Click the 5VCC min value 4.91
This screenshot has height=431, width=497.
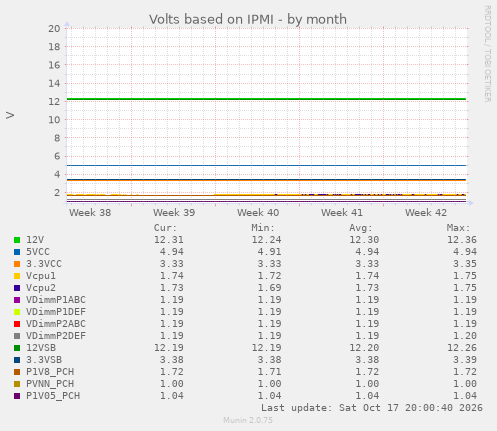pyautogui.click(x=269, y=252)
